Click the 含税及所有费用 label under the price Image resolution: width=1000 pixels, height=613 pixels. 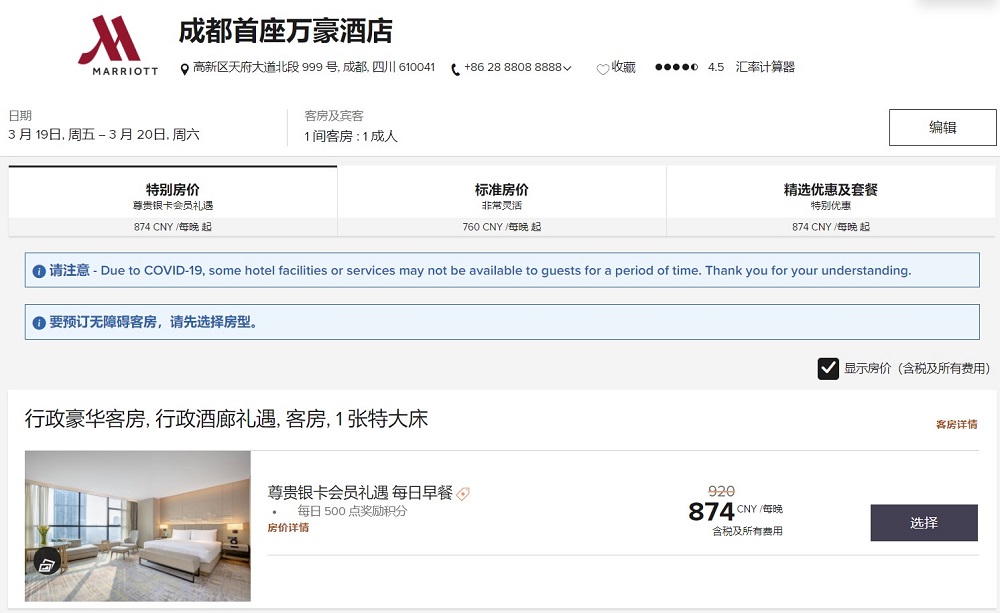point(747,531)
